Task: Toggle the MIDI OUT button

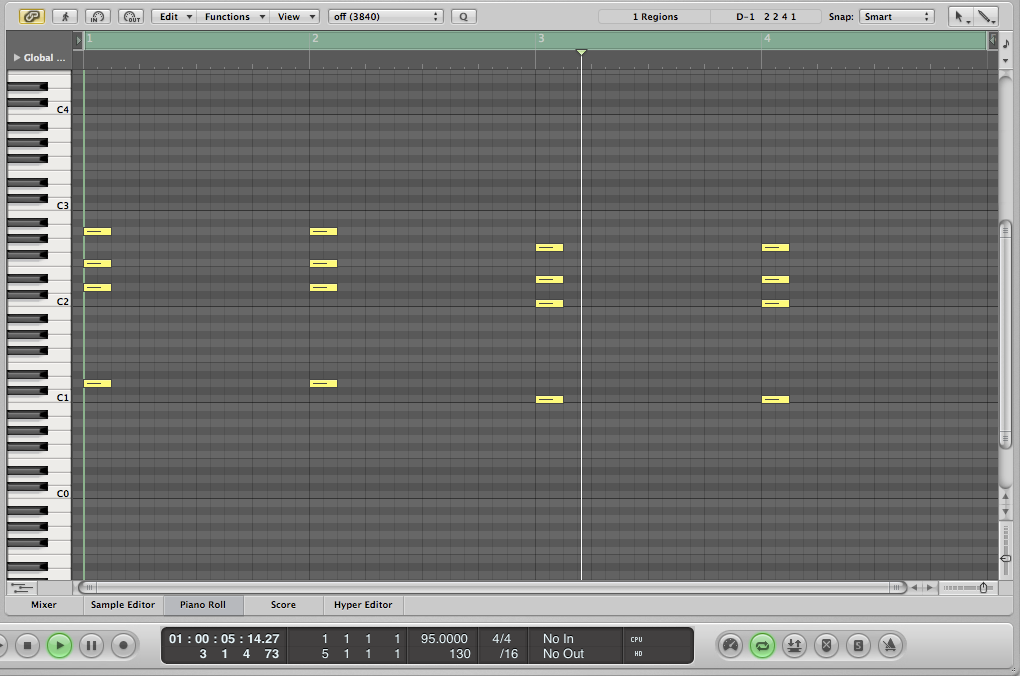Action: pos(131,16)
